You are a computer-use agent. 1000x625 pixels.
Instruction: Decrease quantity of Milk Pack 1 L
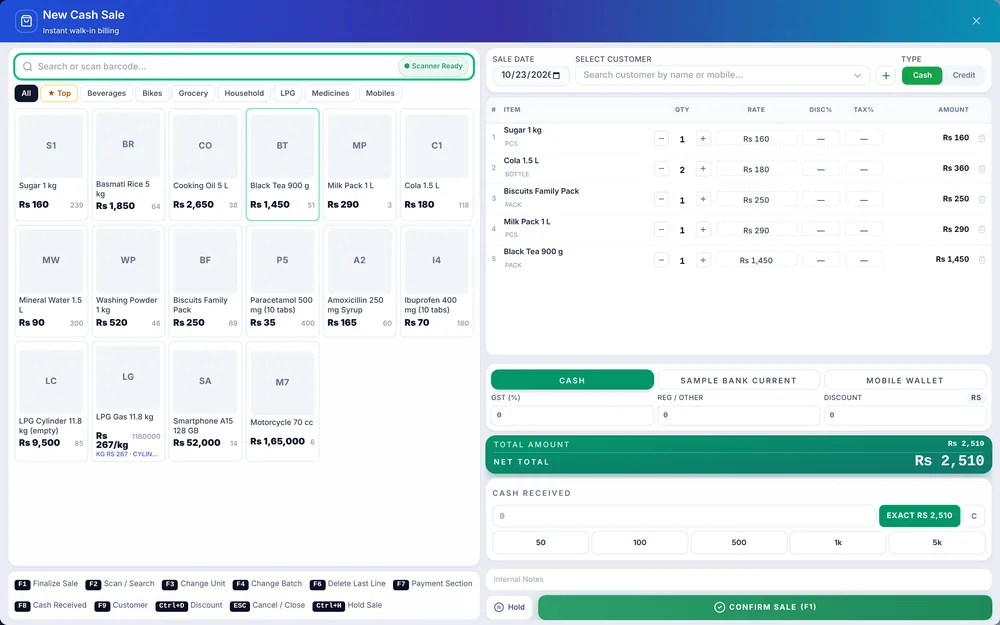(x=661, y=230)
